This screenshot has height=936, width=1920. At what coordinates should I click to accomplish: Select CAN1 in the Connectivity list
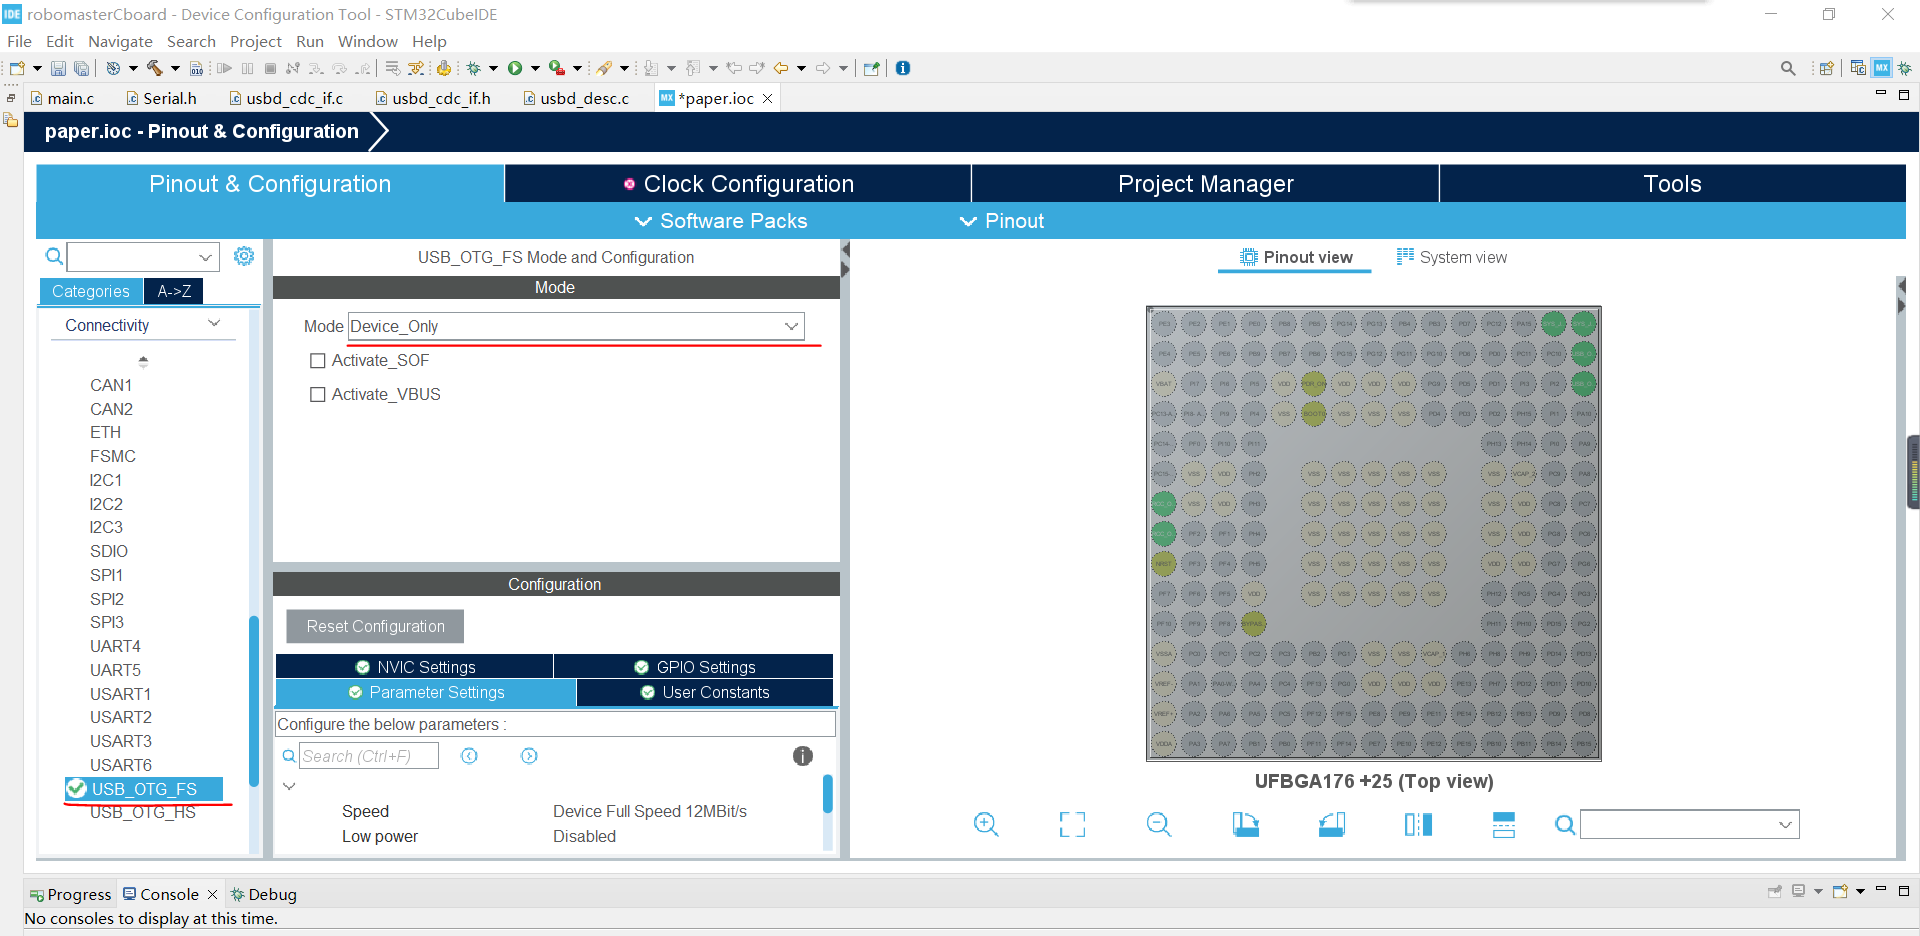click(x=111, y=385)
